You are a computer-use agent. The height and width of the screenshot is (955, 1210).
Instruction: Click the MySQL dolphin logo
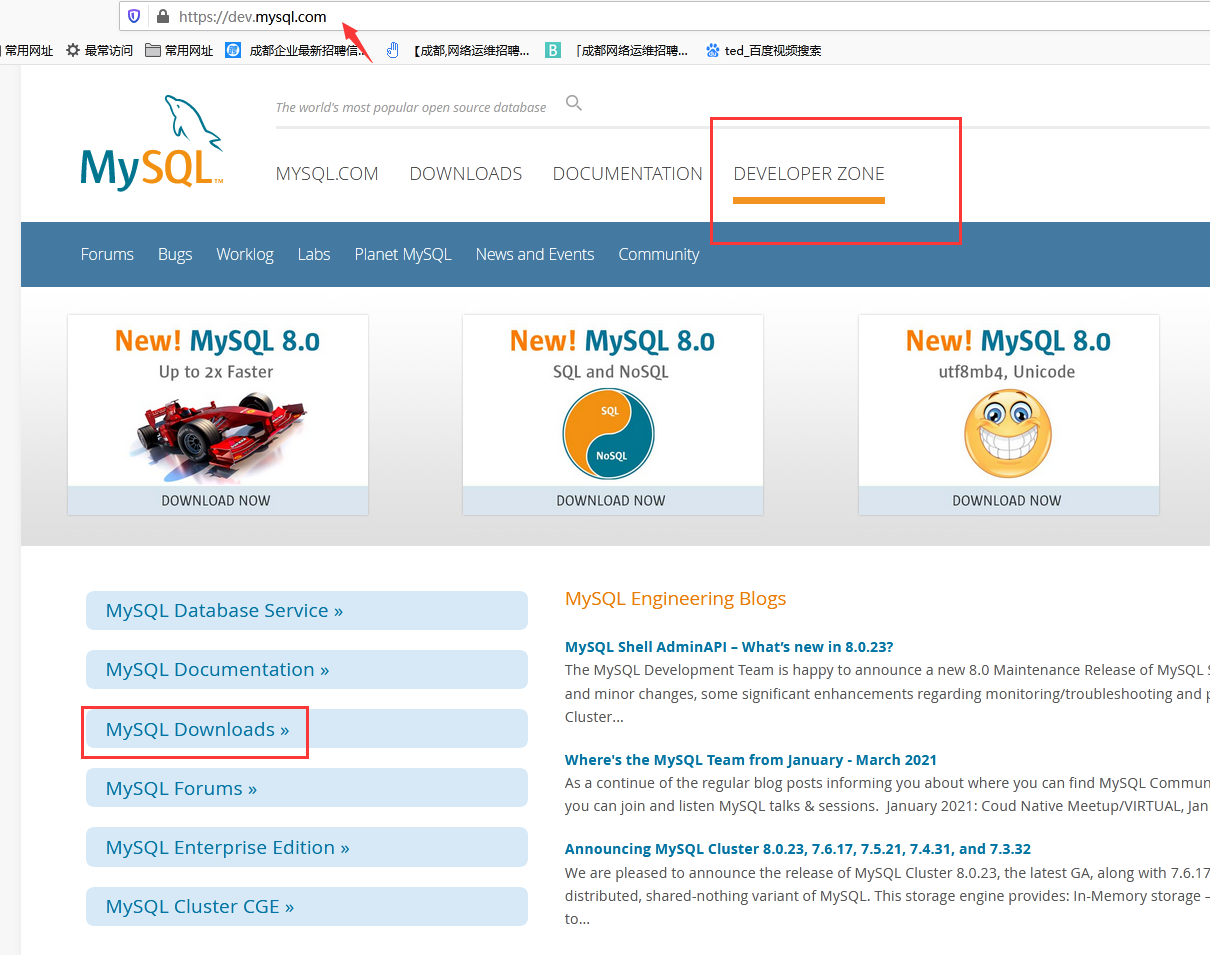coord(152,143)
